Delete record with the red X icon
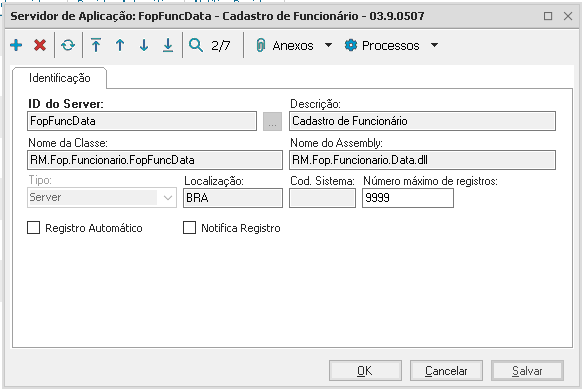 pos(40,45)
